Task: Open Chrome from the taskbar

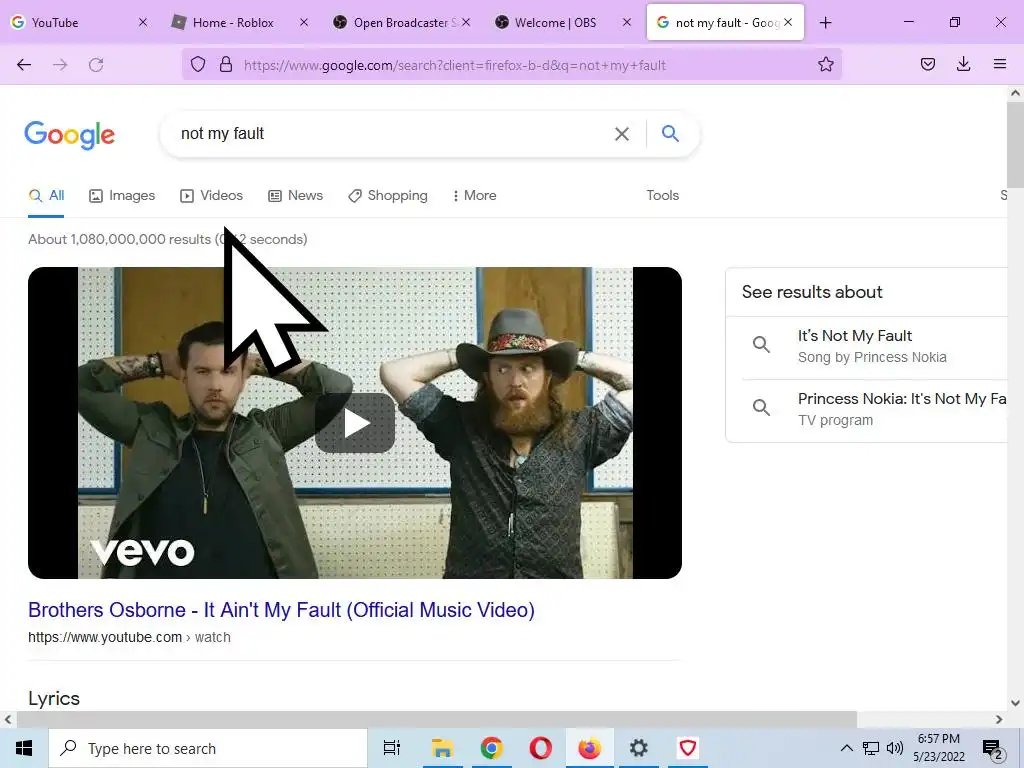Action: point(491,748)
